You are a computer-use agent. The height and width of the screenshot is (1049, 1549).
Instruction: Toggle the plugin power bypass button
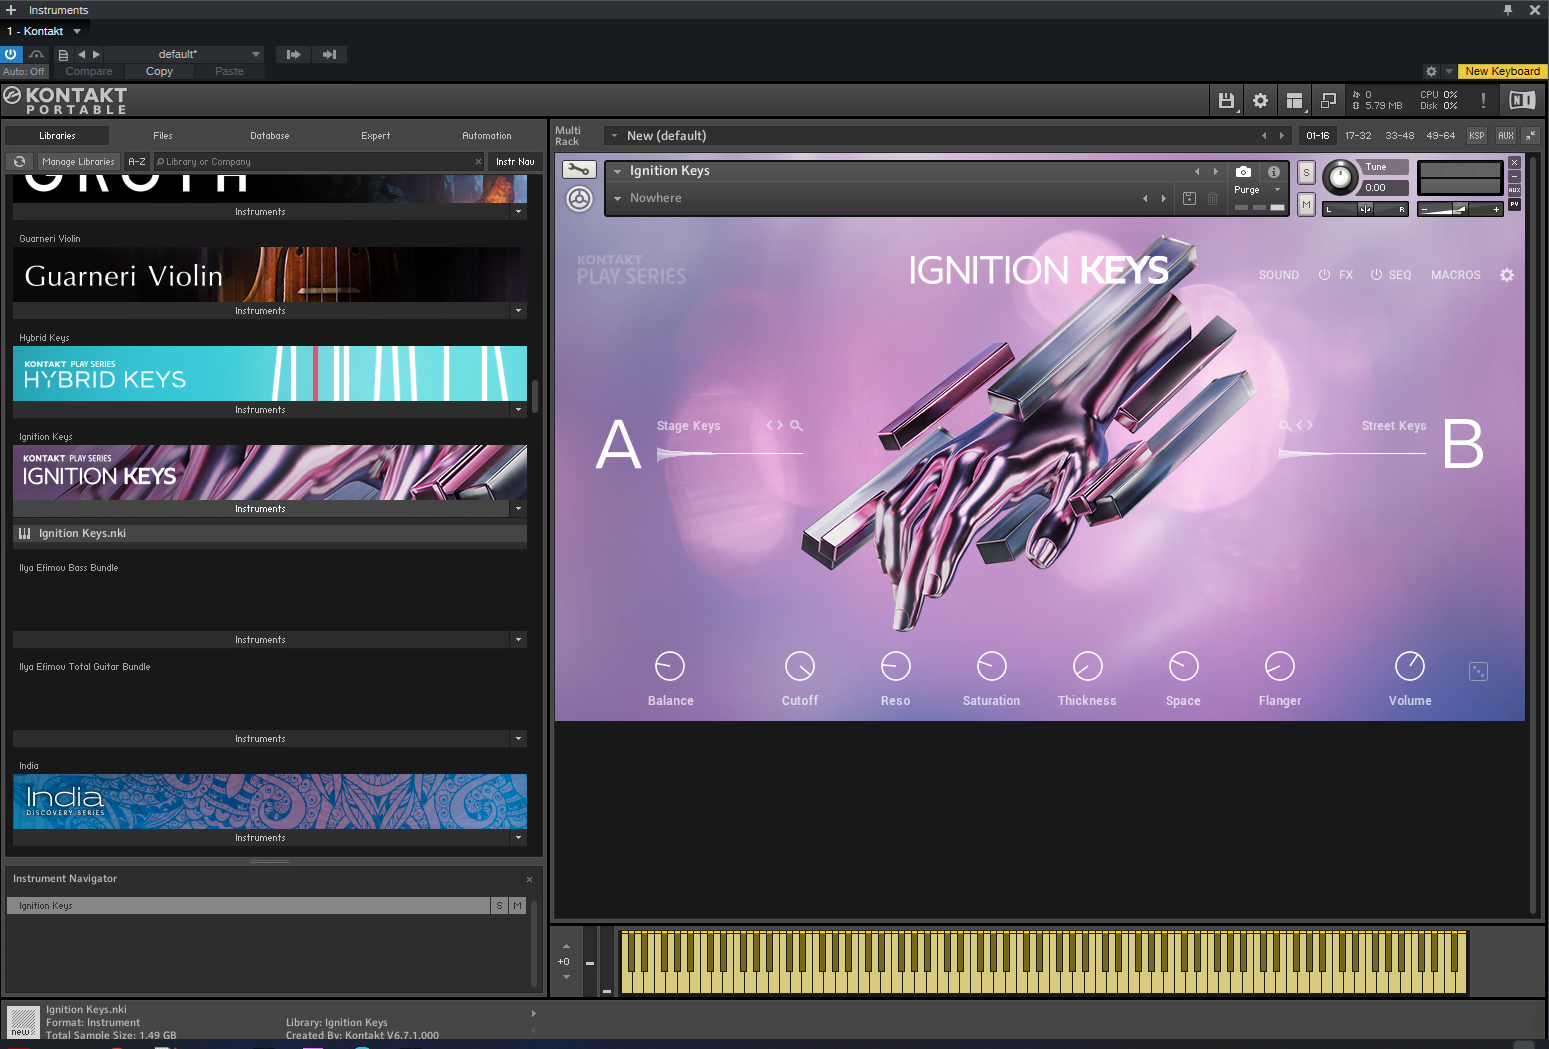pyautogui.click(x=11, y=55)
